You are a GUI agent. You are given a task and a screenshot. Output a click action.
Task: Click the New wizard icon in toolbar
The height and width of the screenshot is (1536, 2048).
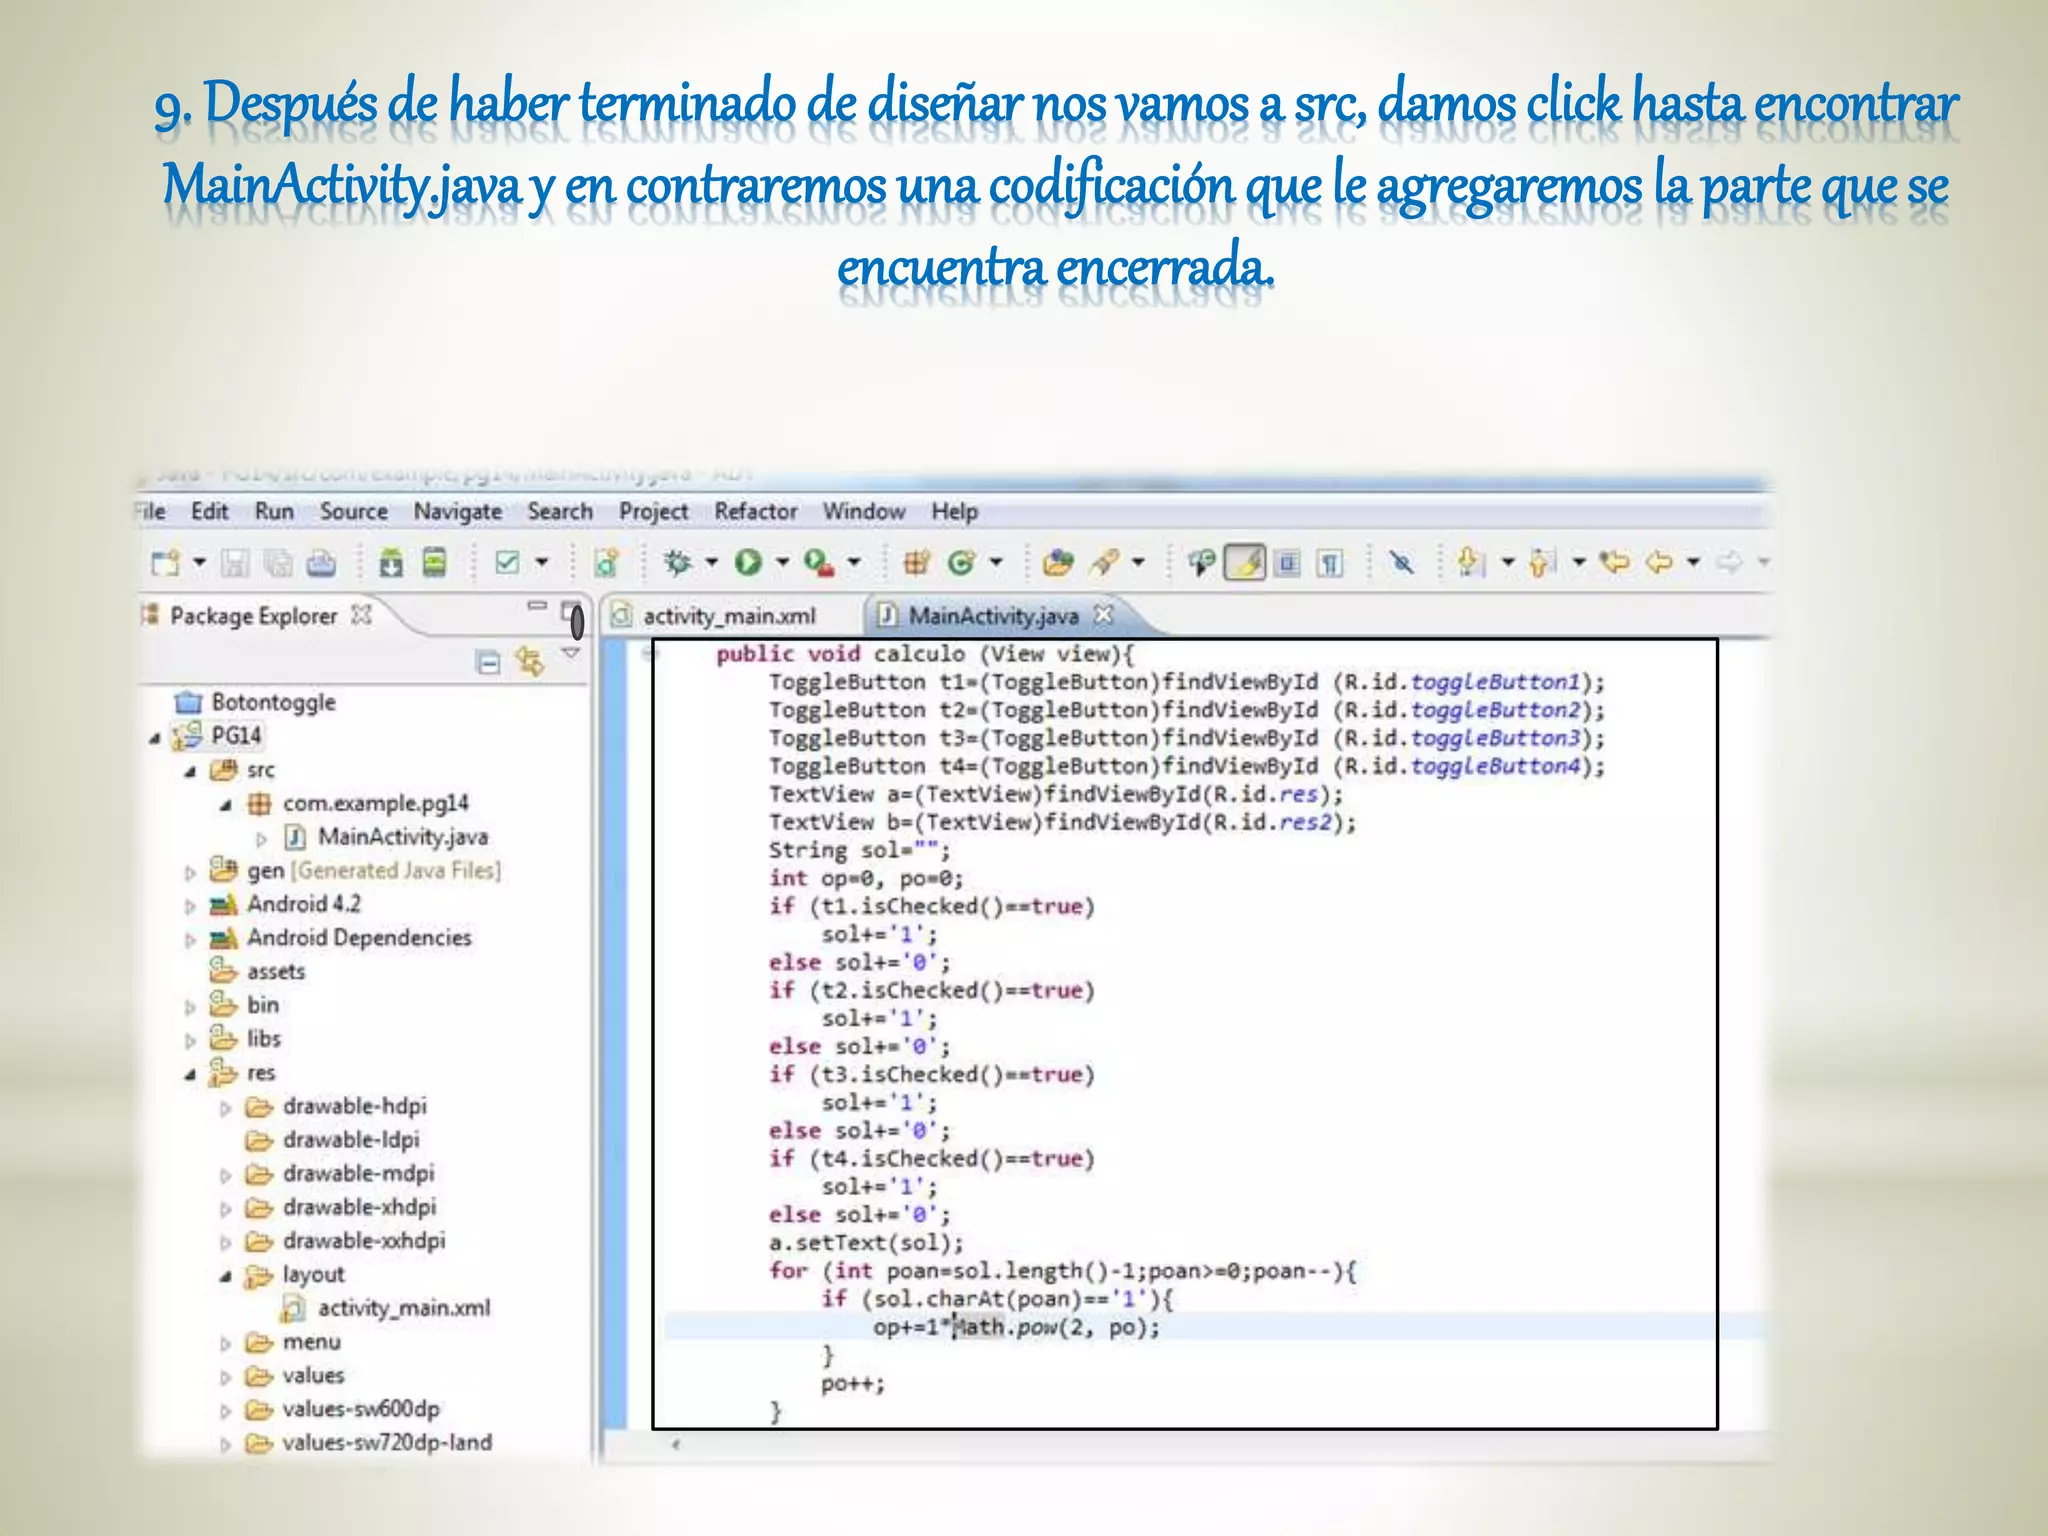coord(165,564)
